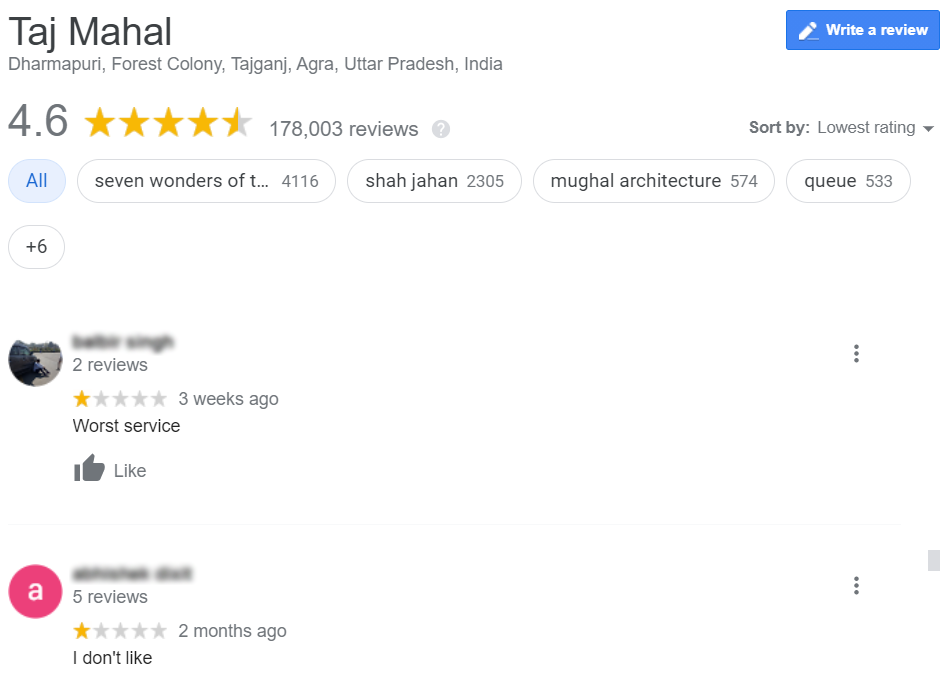Image resolution: width=946 pixels, height=682 pixels.
Task: Open second review's three-dot options menu
Action: click(x=856, y=585)
